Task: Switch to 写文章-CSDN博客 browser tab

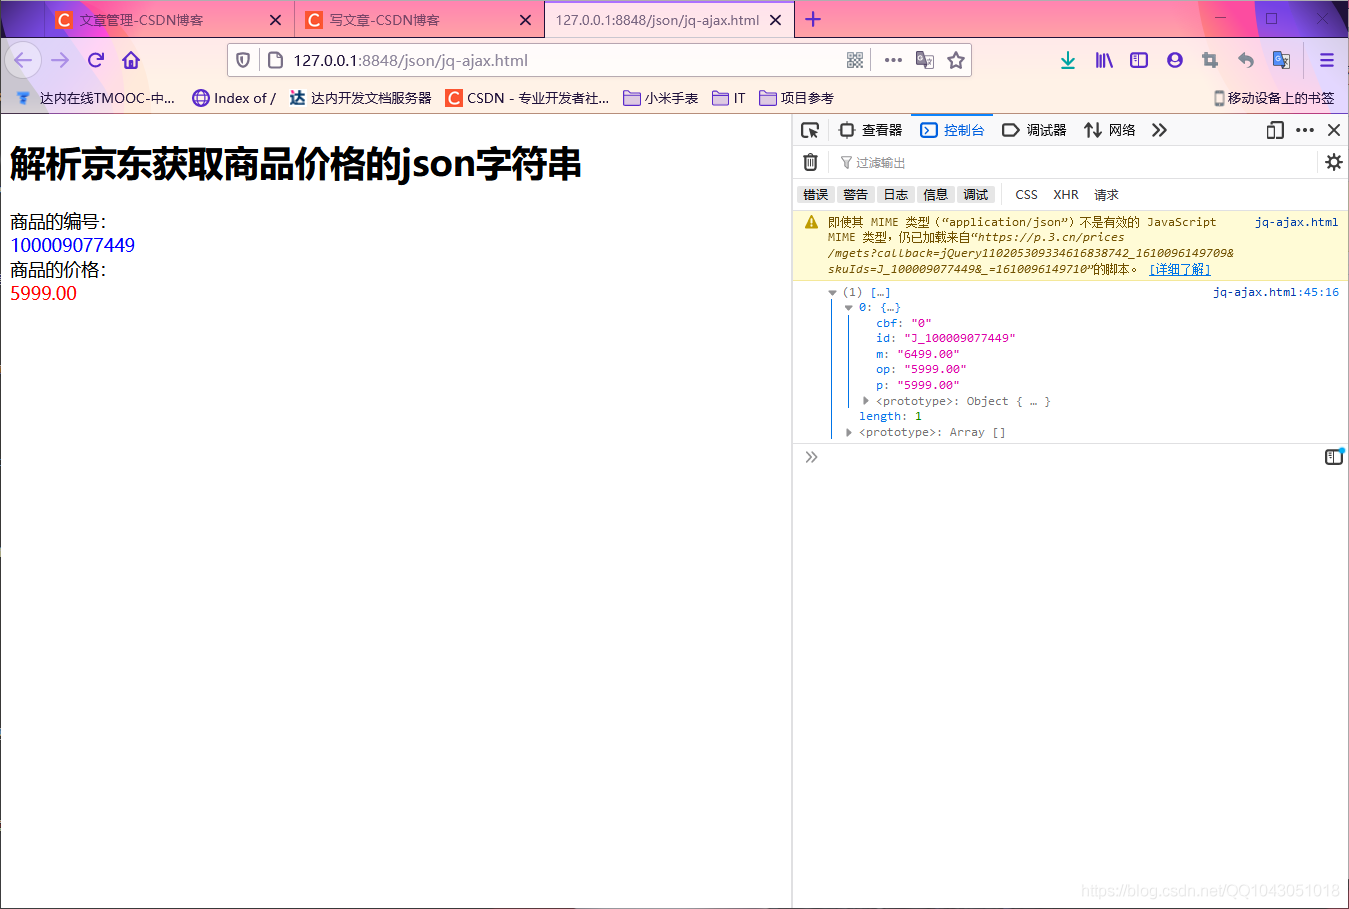Action: 419,19
